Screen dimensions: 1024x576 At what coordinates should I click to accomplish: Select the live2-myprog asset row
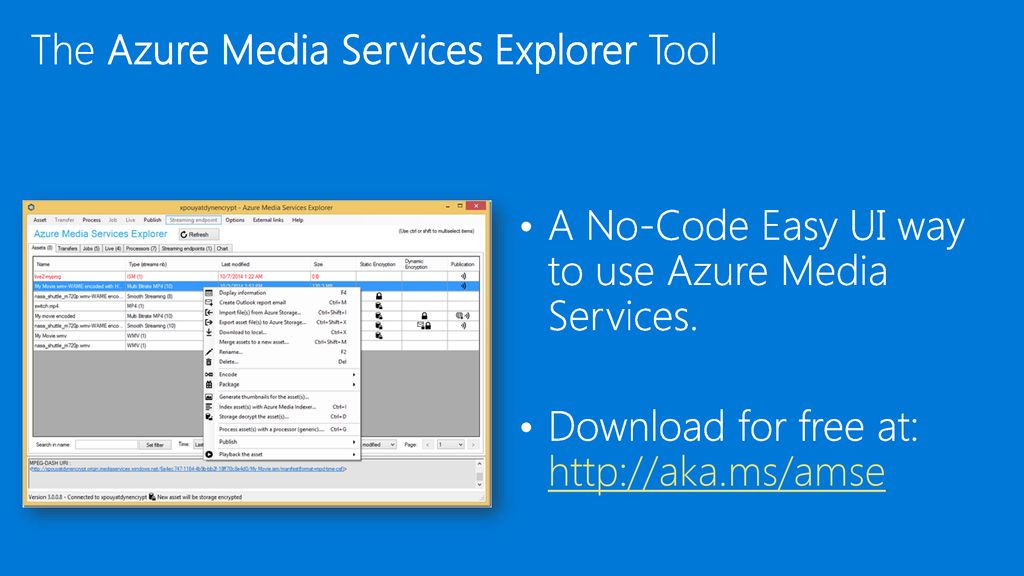click(256, 276)
